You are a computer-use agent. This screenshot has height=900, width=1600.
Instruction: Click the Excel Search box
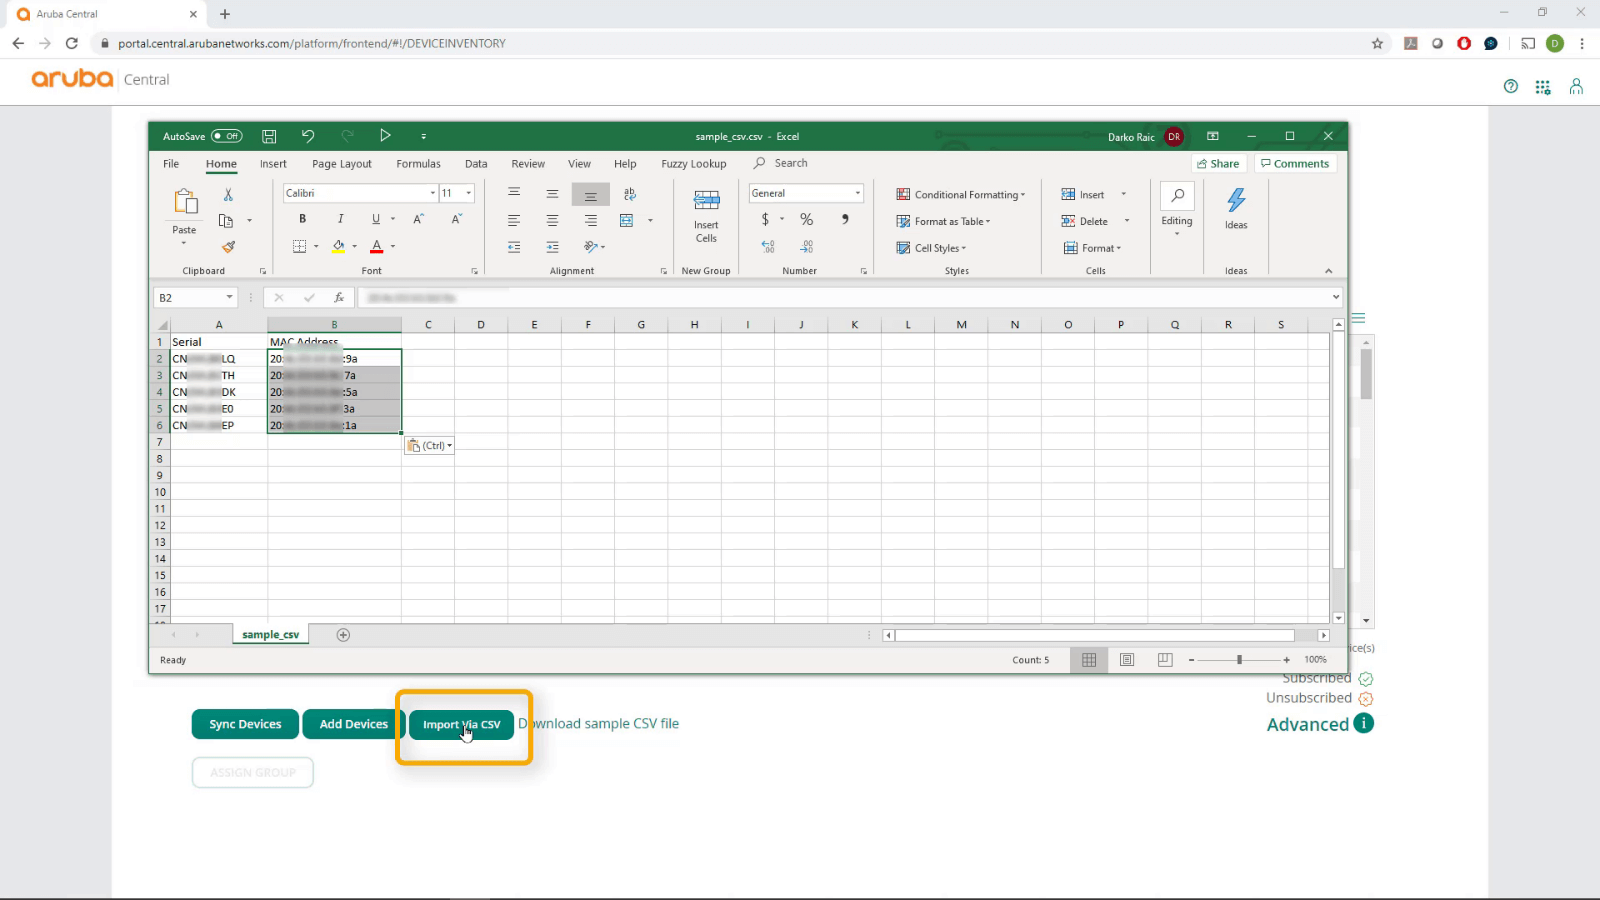point(790,163)
